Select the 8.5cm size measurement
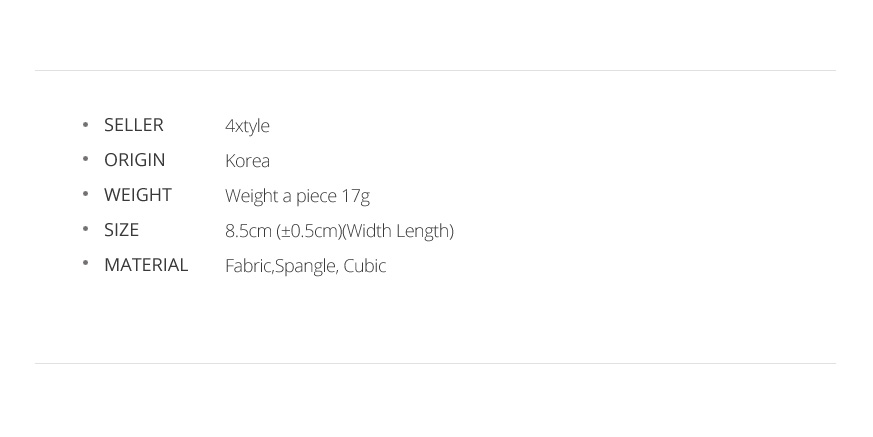Image resolution: width=873 pixels, height=437 pixels. pyautogui.click(x=248, y=231)
